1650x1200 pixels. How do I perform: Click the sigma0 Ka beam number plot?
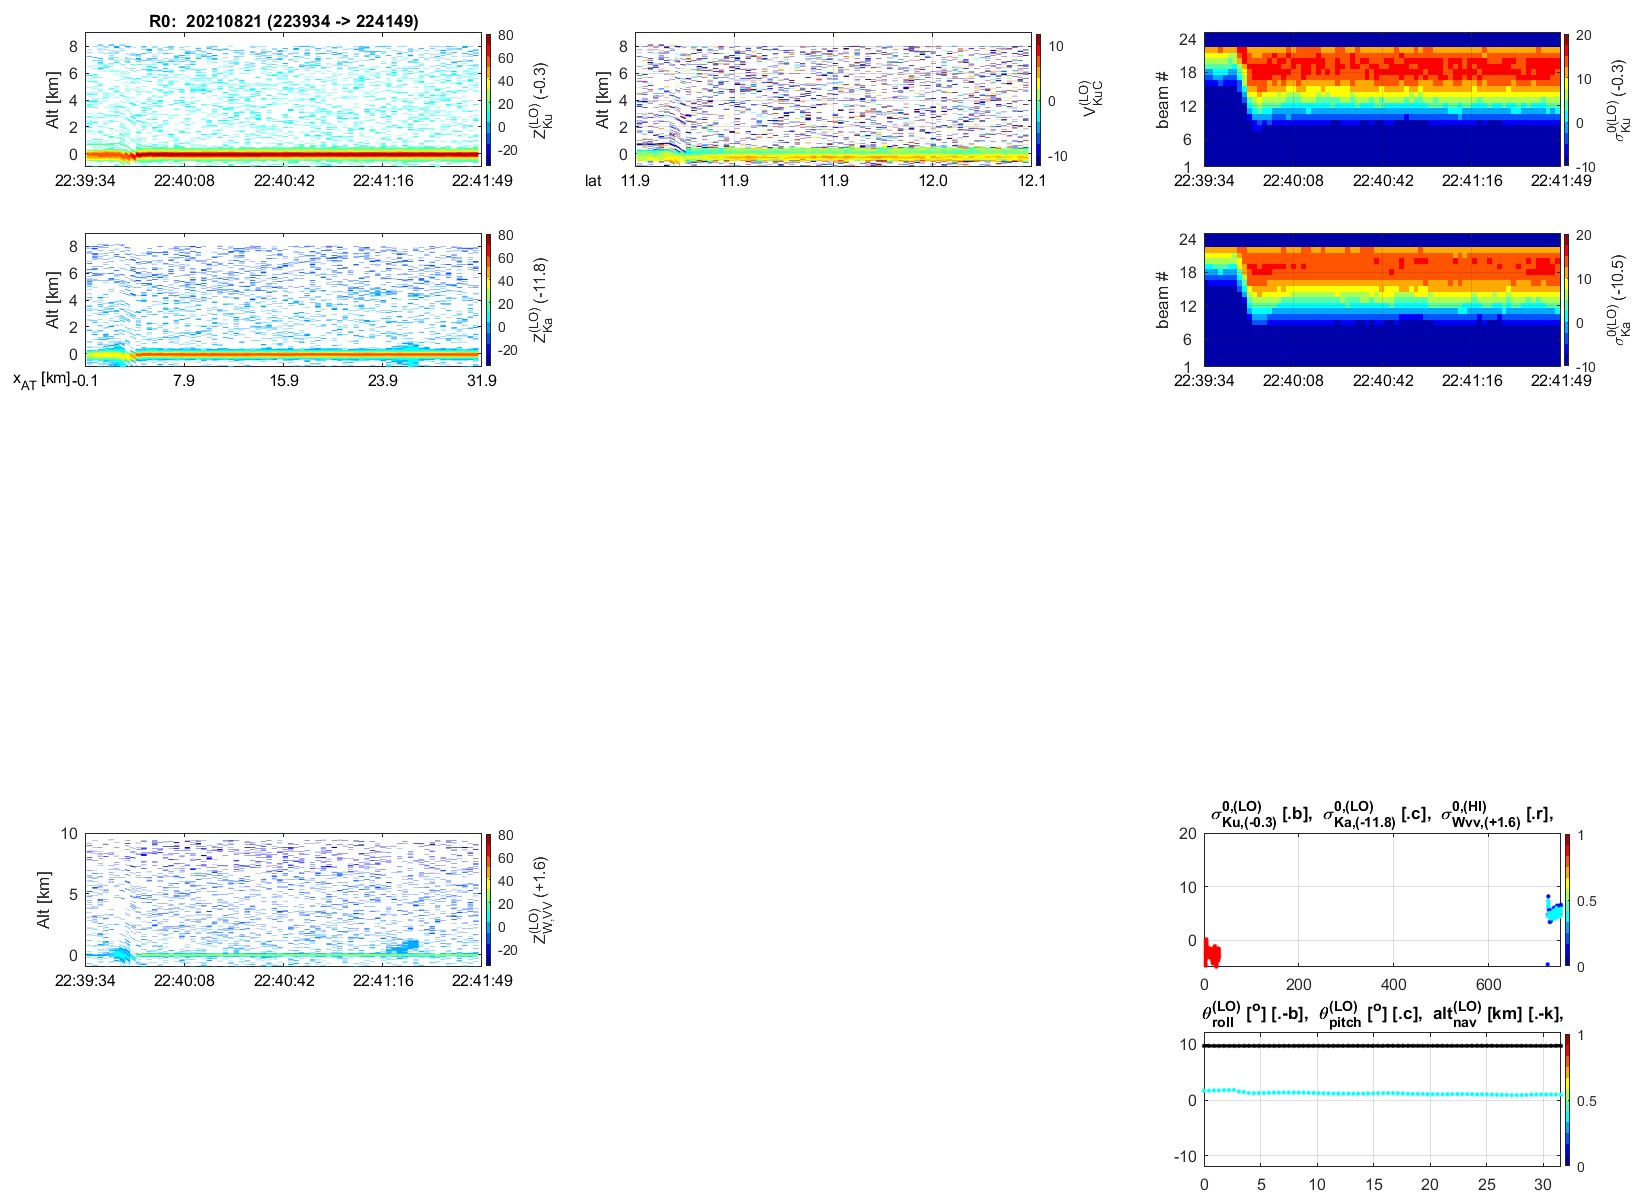[1382, 300]
